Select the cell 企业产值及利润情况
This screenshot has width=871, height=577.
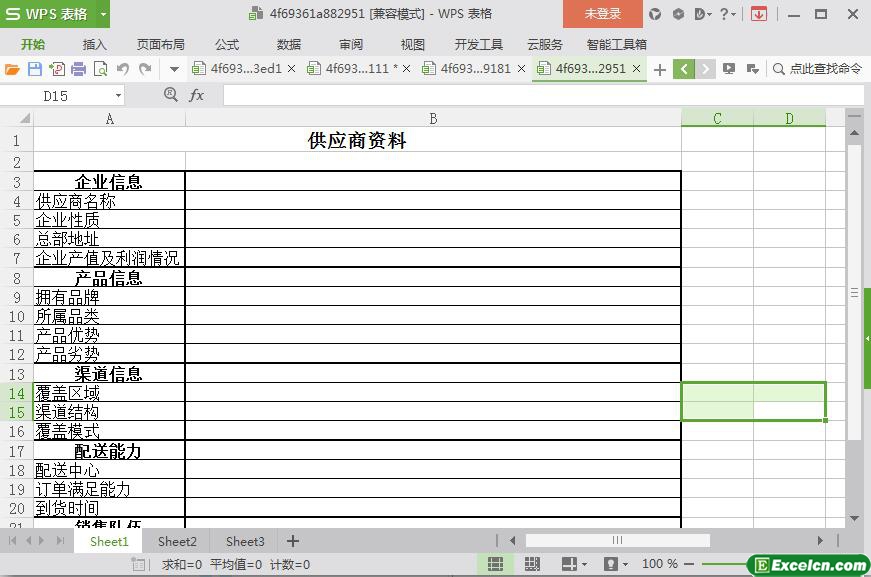(109, 258)
